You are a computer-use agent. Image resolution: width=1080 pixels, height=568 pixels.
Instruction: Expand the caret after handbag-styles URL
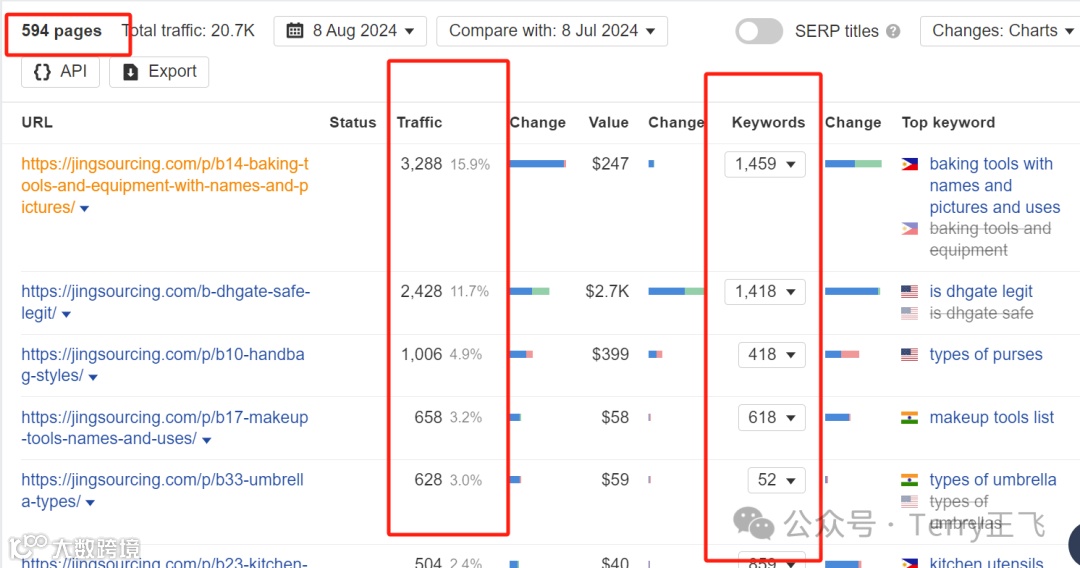click(x=93, y=377)
